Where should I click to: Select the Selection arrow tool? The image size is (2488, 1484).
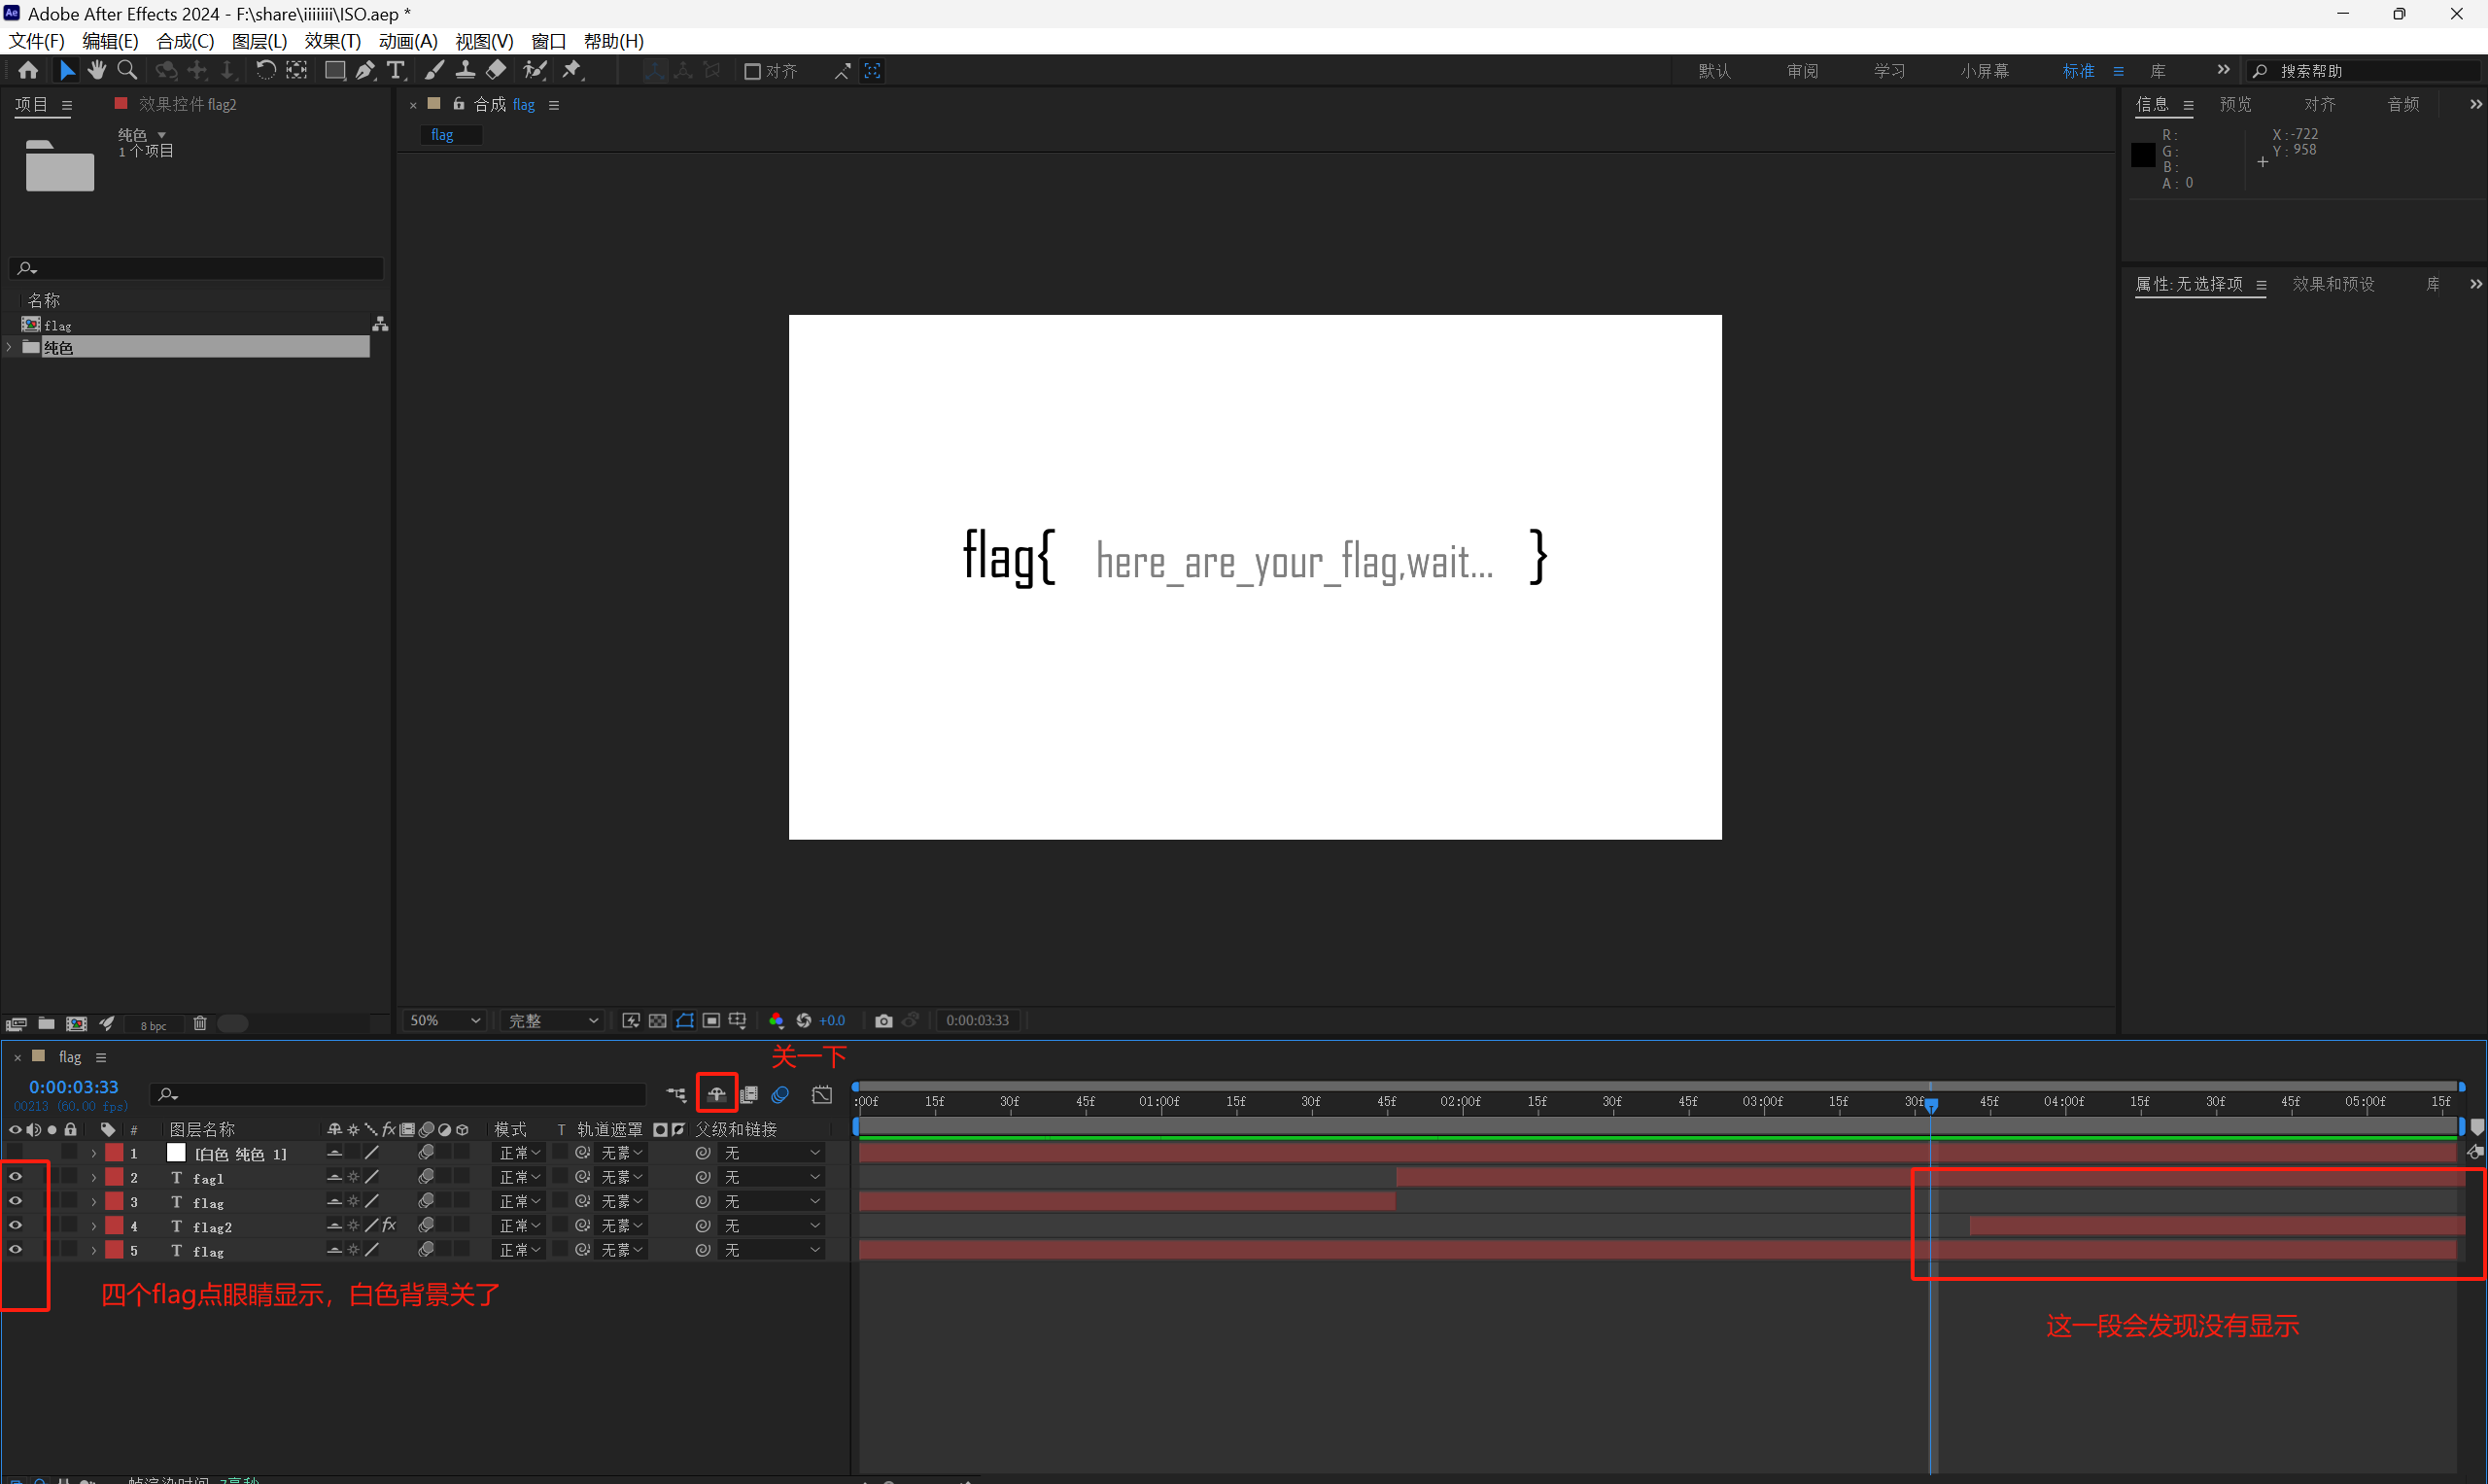click(66, 70)
